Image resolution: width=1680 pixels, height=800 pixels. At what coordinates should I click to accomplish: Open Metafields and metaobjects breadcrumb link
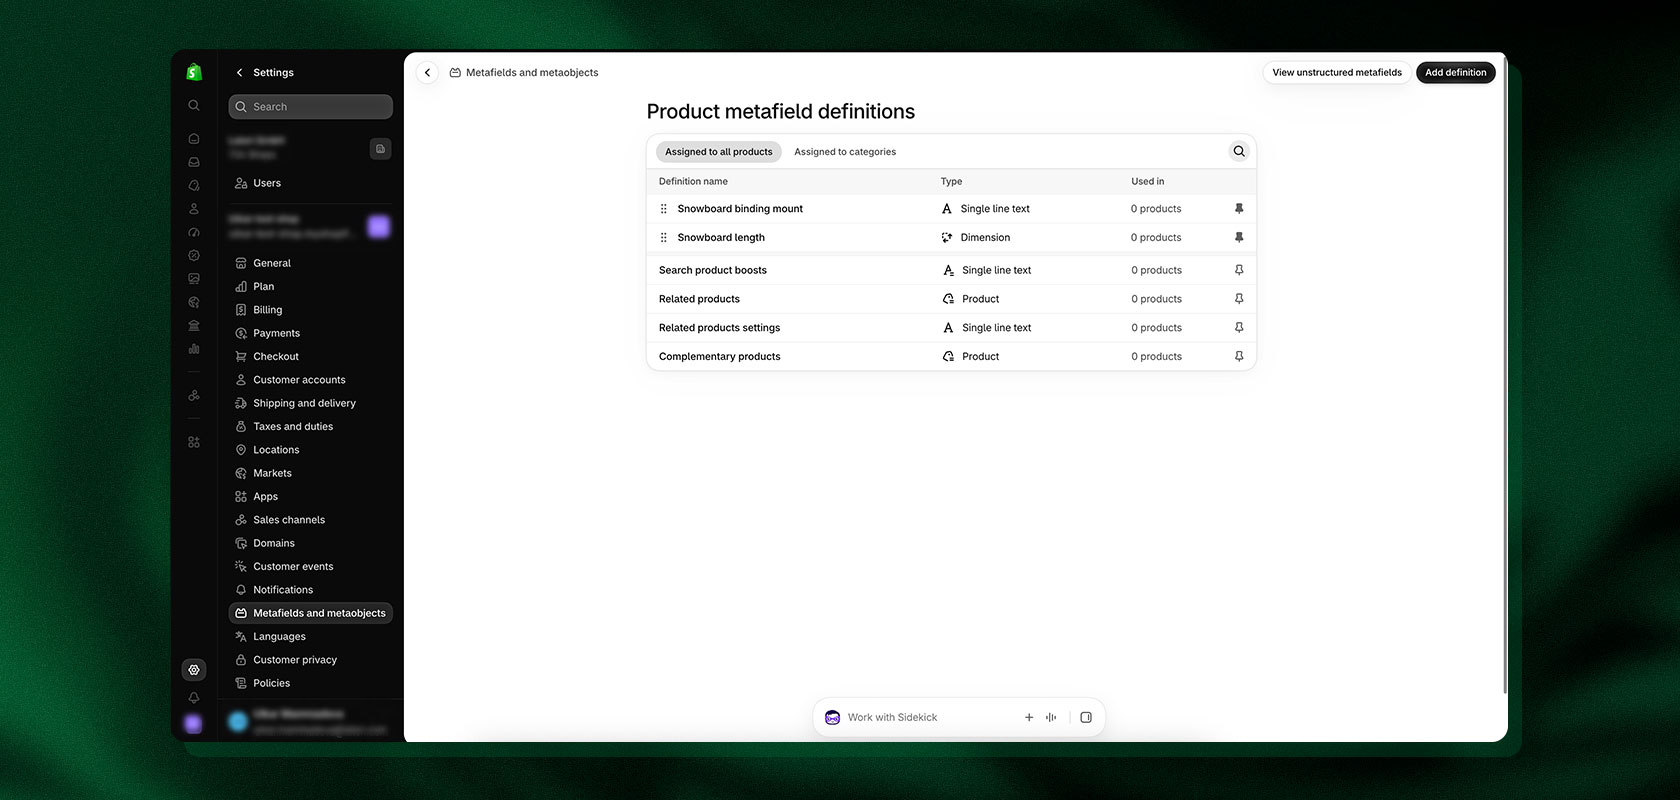[532, 73]
